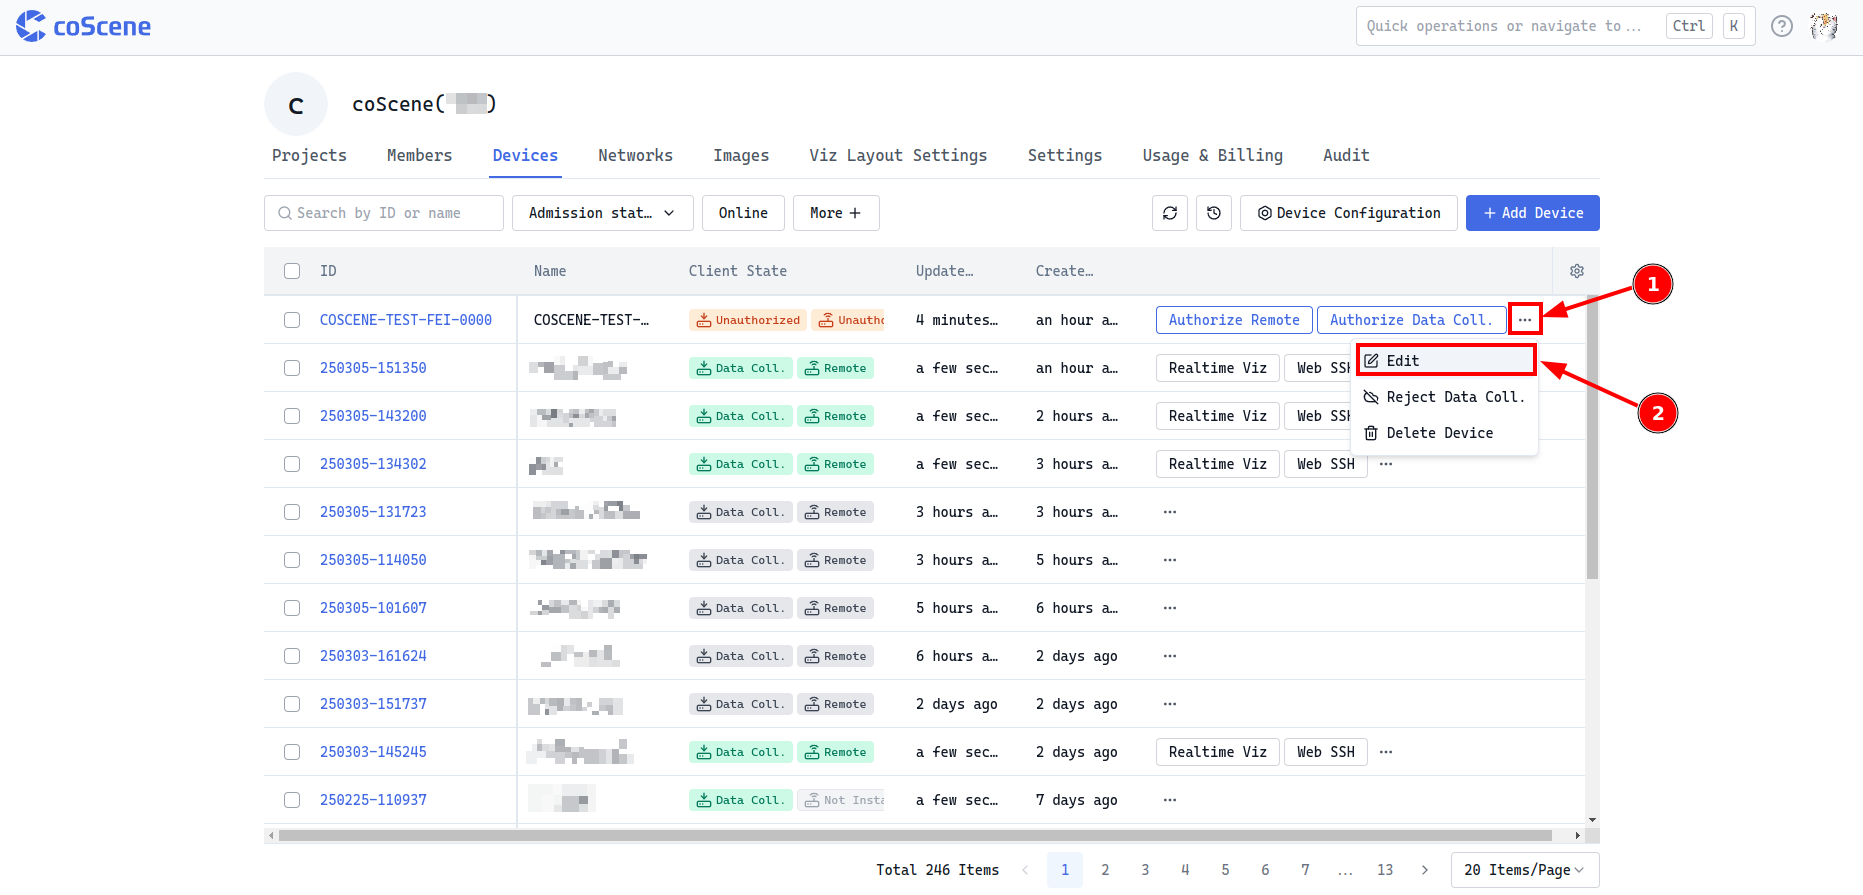Click the Not Installed badge for 250225-110937
Viewport: 1863px width, 895px height.
(x=841, y=800)
